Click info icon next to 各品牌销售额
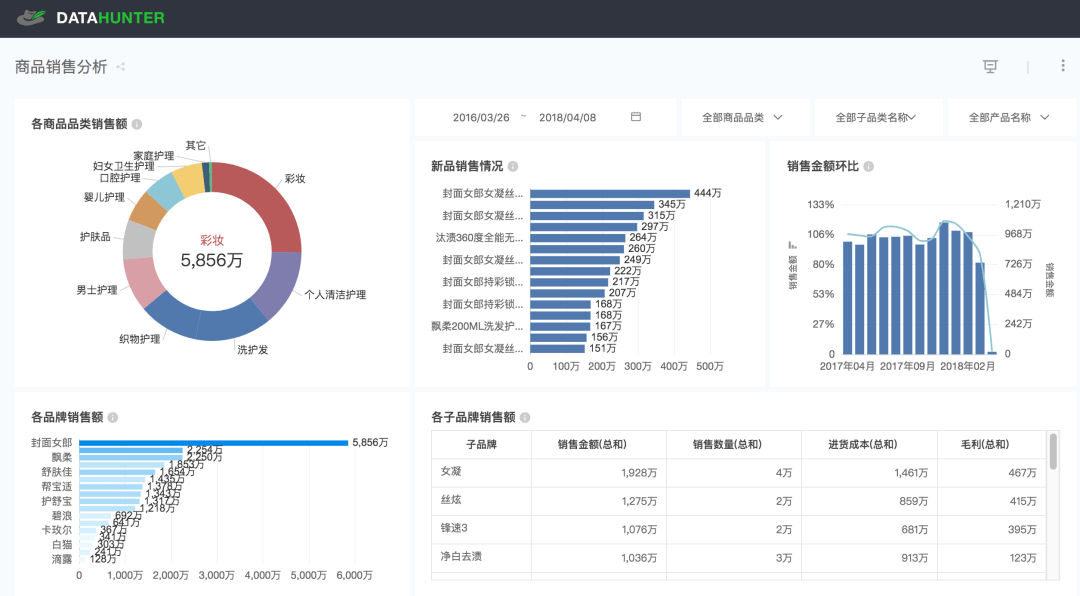This screenshot has height=596, width=1080. 113,417
